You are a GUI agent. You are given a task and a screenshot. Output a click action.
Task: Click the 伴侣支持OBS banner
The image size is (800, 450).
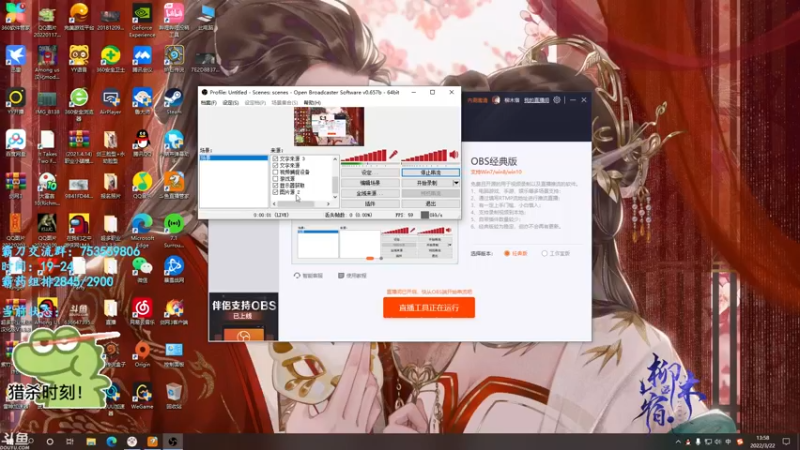(x=243, y=316)
